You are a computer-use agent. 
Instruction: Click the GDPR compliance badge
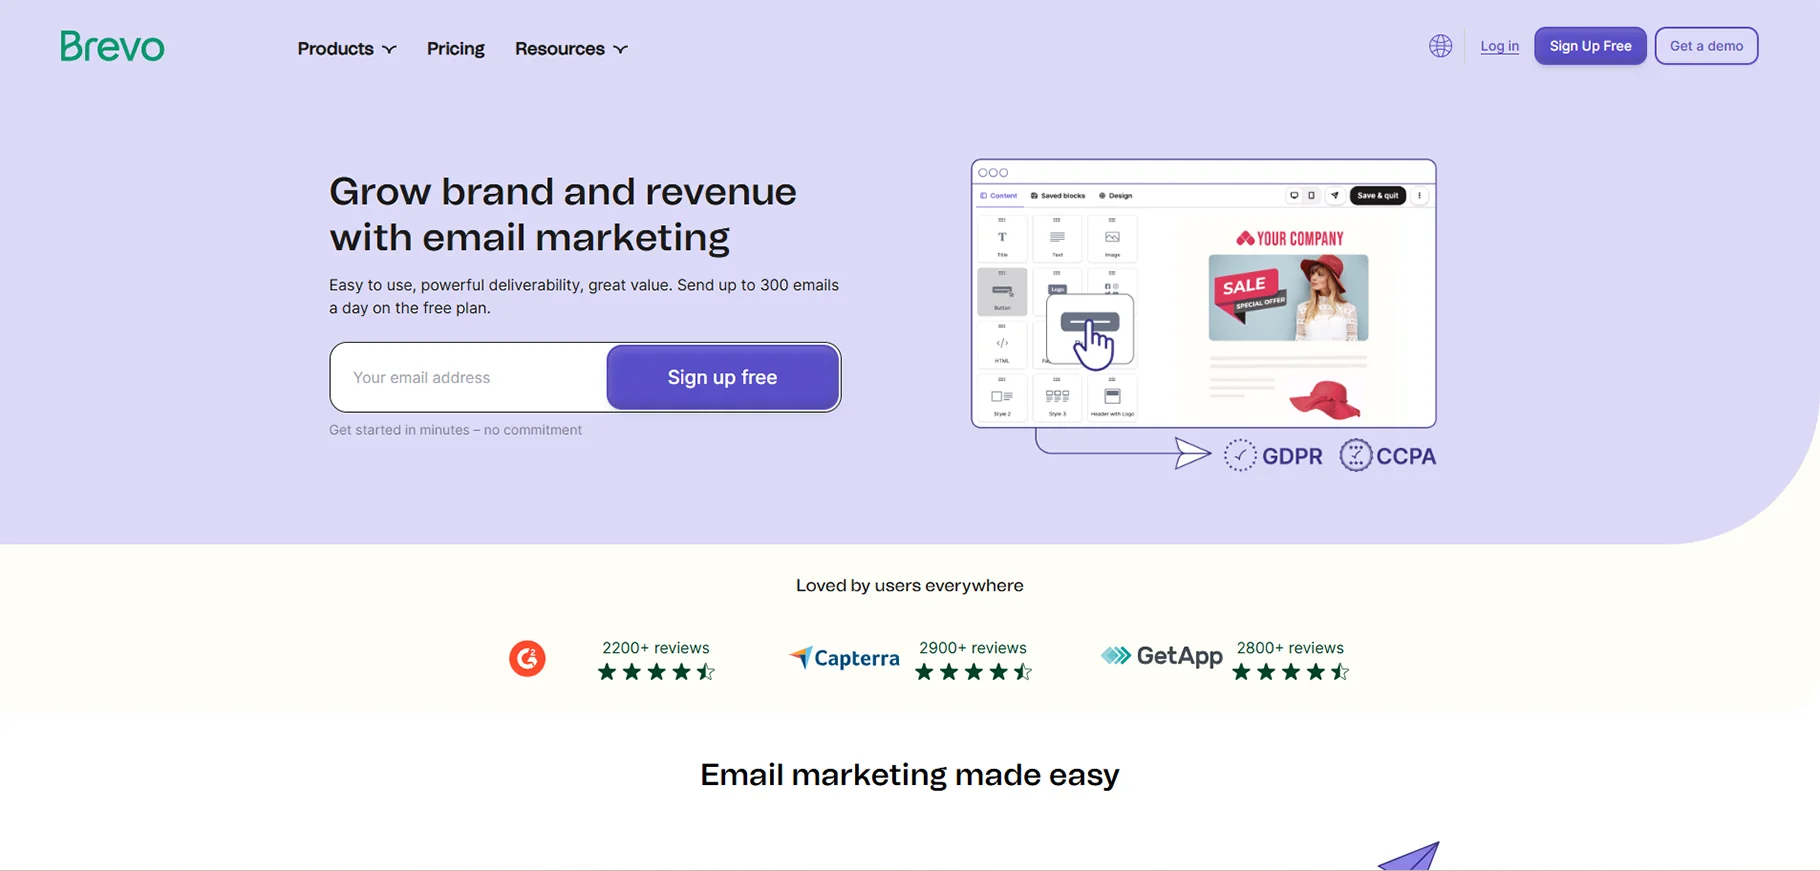coord(1273,456)
